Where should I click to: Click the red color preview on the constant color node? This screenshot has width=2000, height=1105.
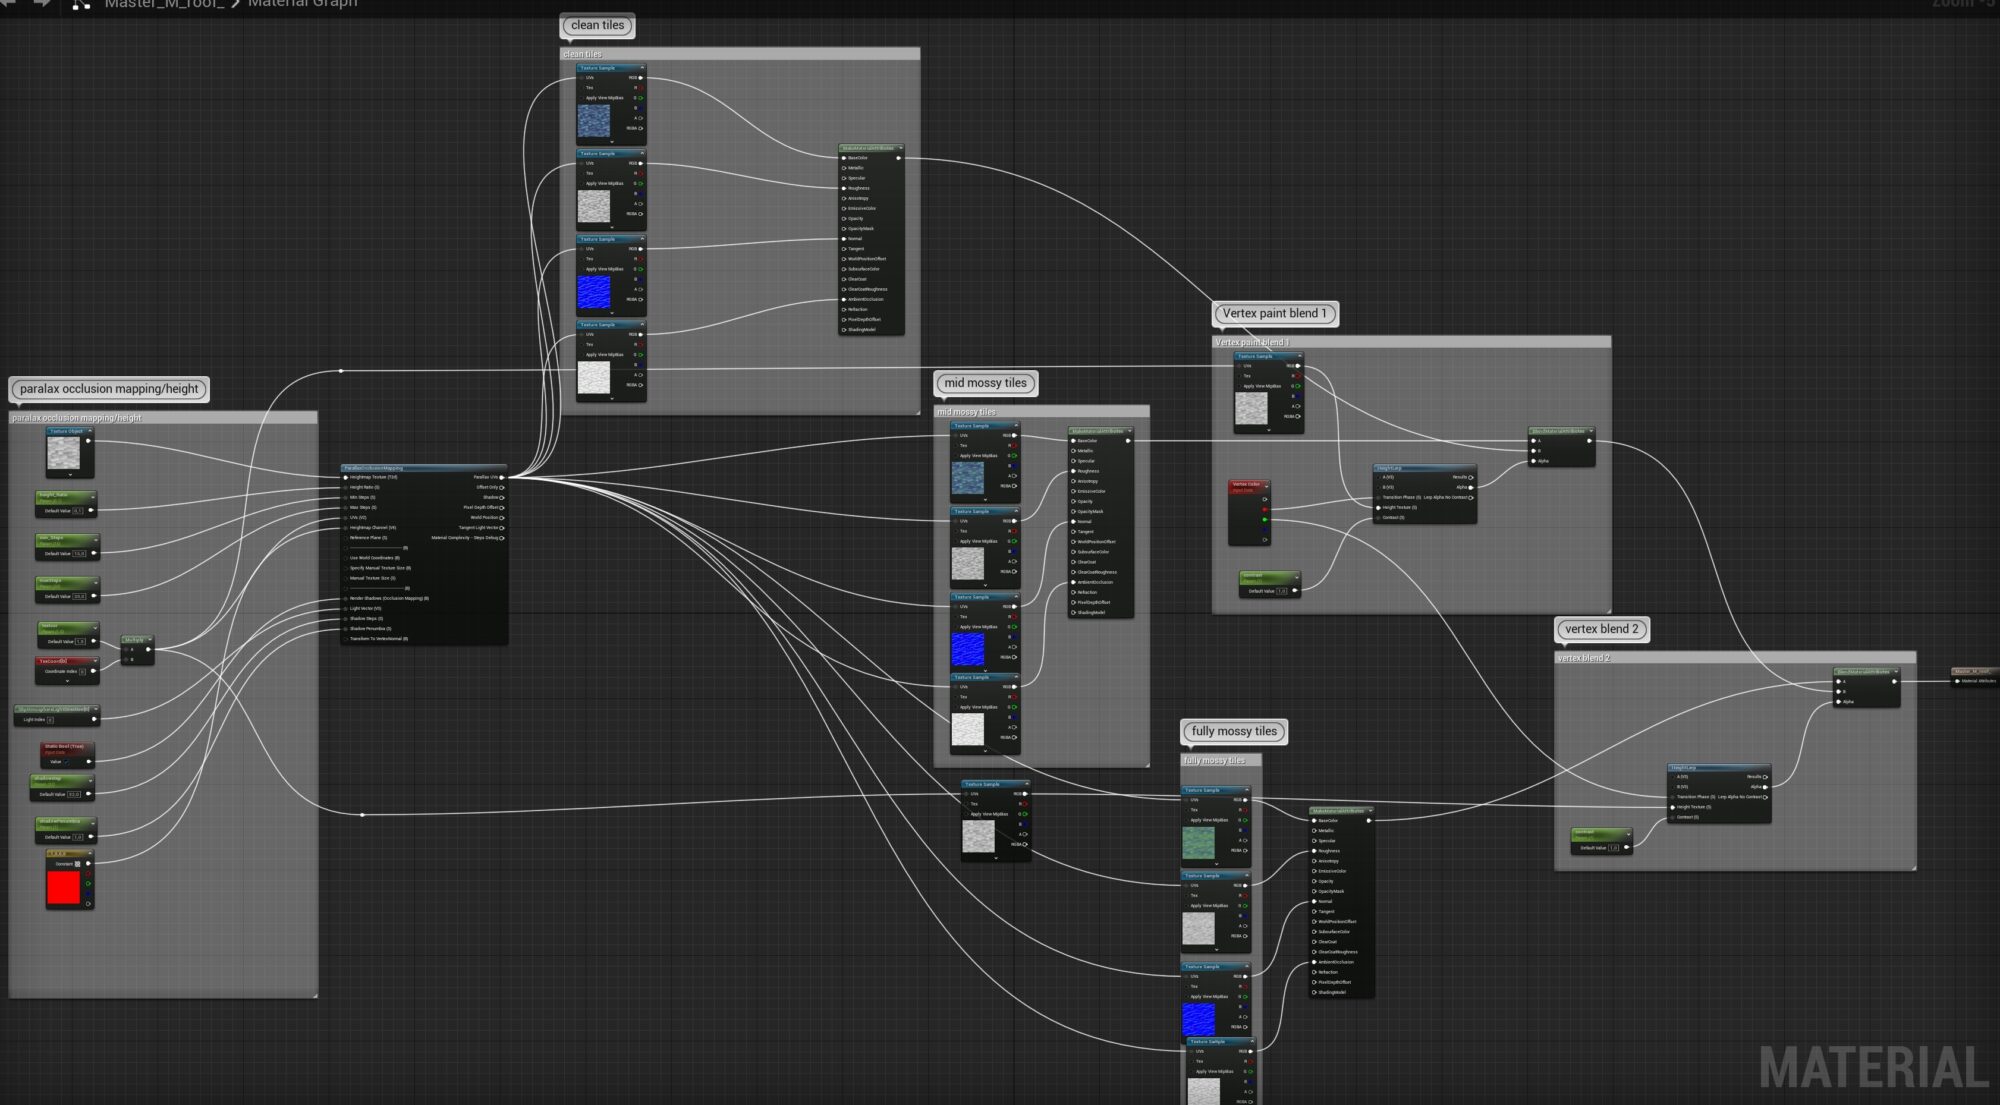[63, 888]
